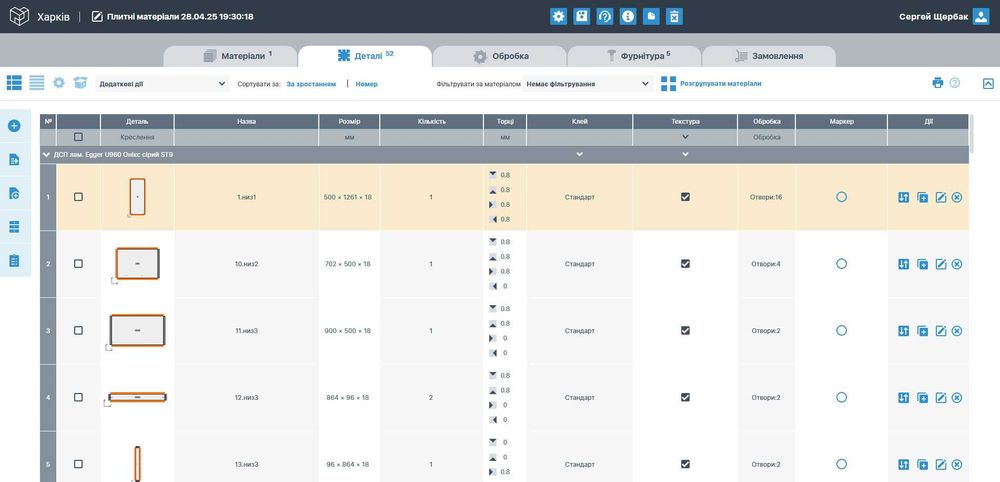Toggle texture checkbox for 12.низ3

685,397
